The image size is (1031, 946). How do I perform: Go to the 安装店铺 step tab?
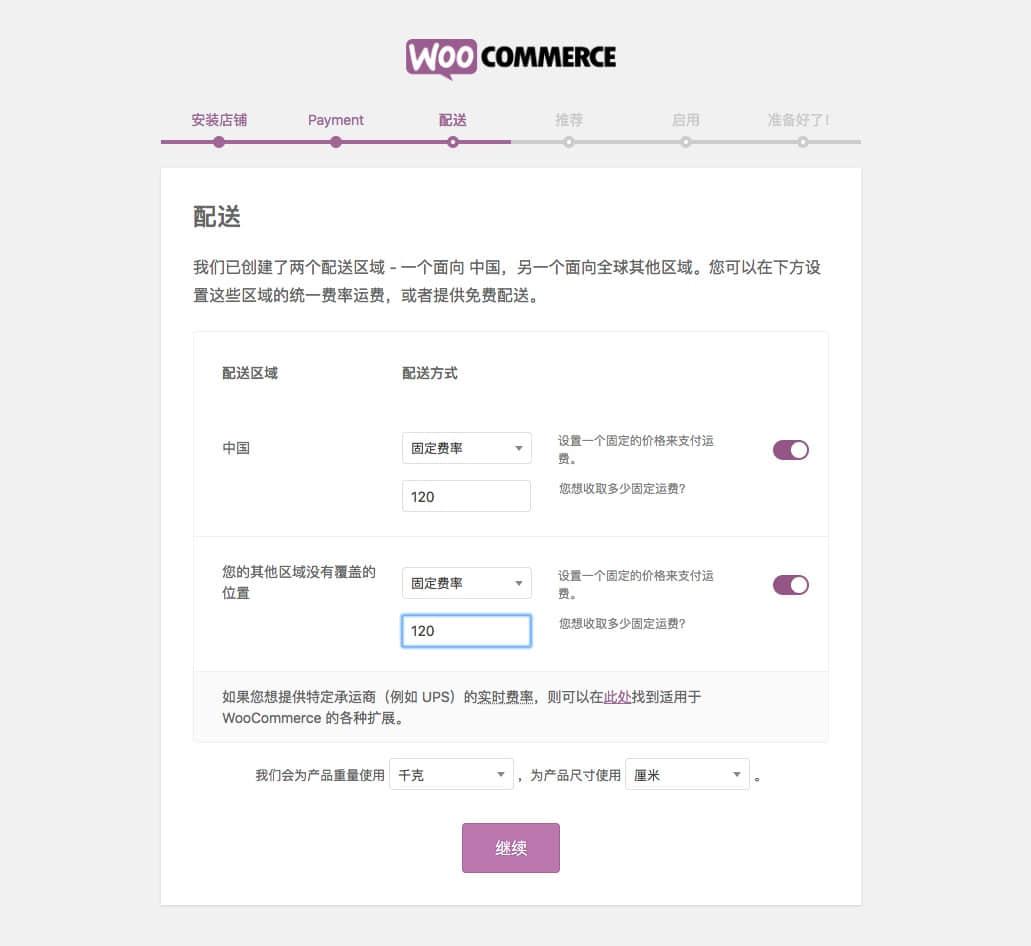pos(219,120)
